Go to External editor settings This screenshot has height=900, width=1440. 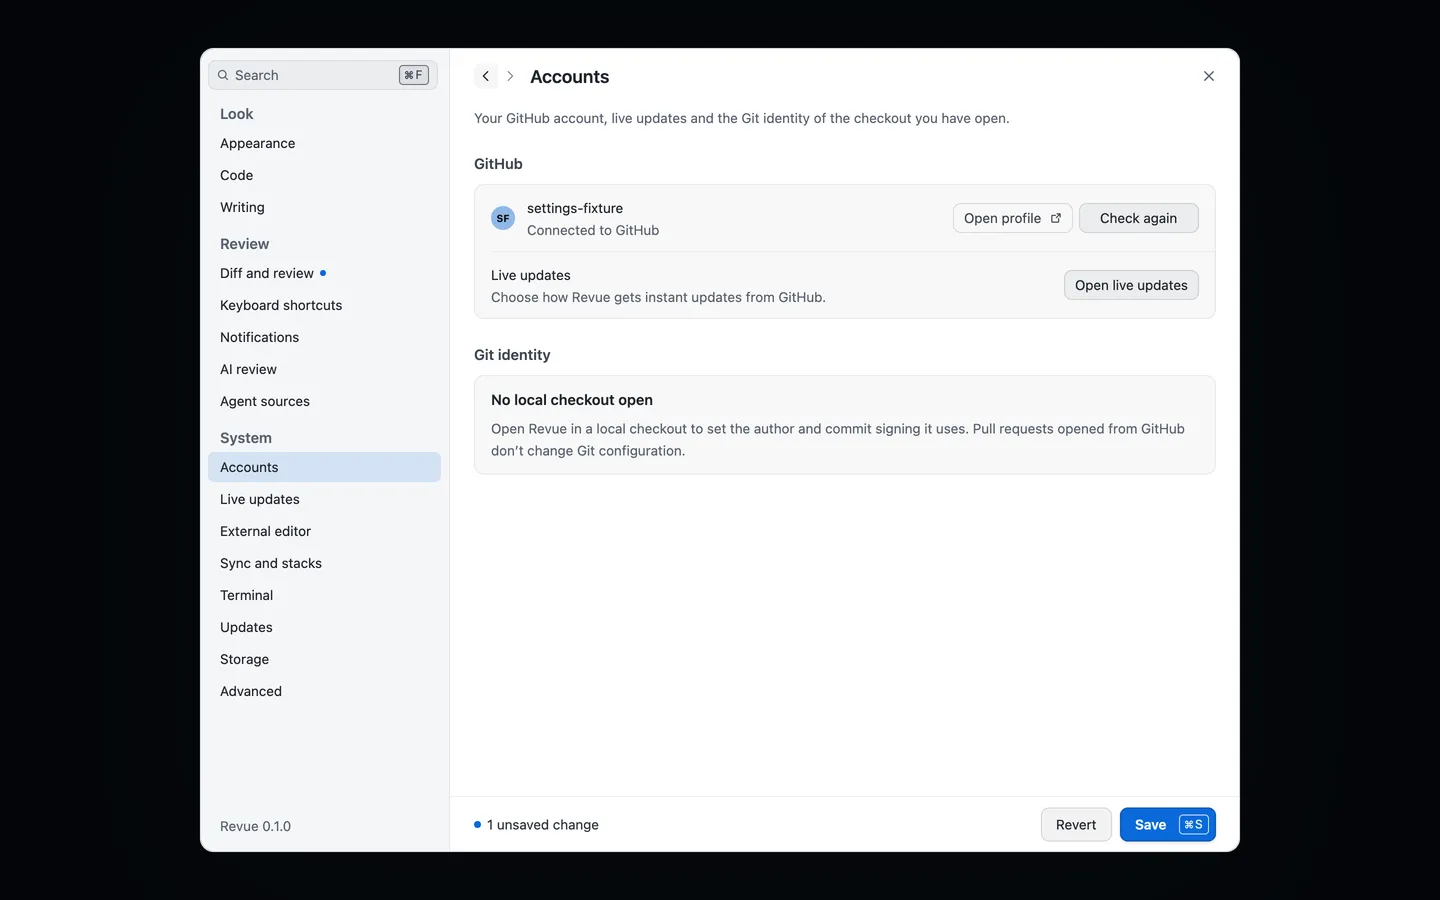[324, 531]
